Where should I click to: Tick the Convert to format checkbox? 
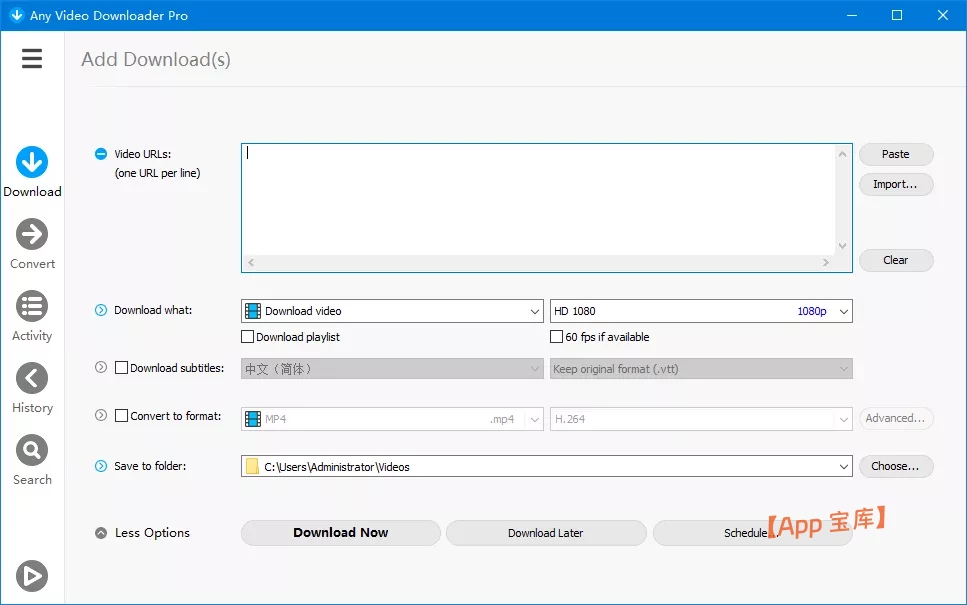click(122, 416)
